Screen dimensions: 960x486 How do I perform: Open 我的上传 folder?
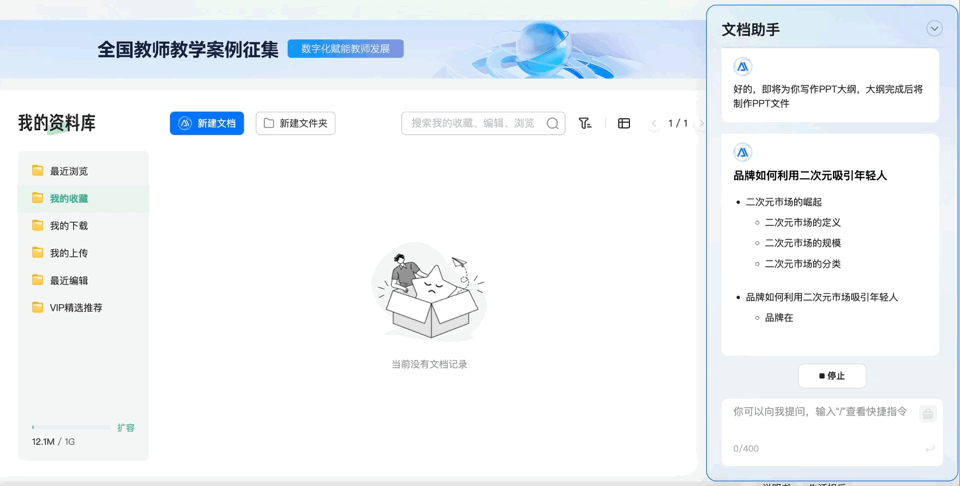pos(83,253)
